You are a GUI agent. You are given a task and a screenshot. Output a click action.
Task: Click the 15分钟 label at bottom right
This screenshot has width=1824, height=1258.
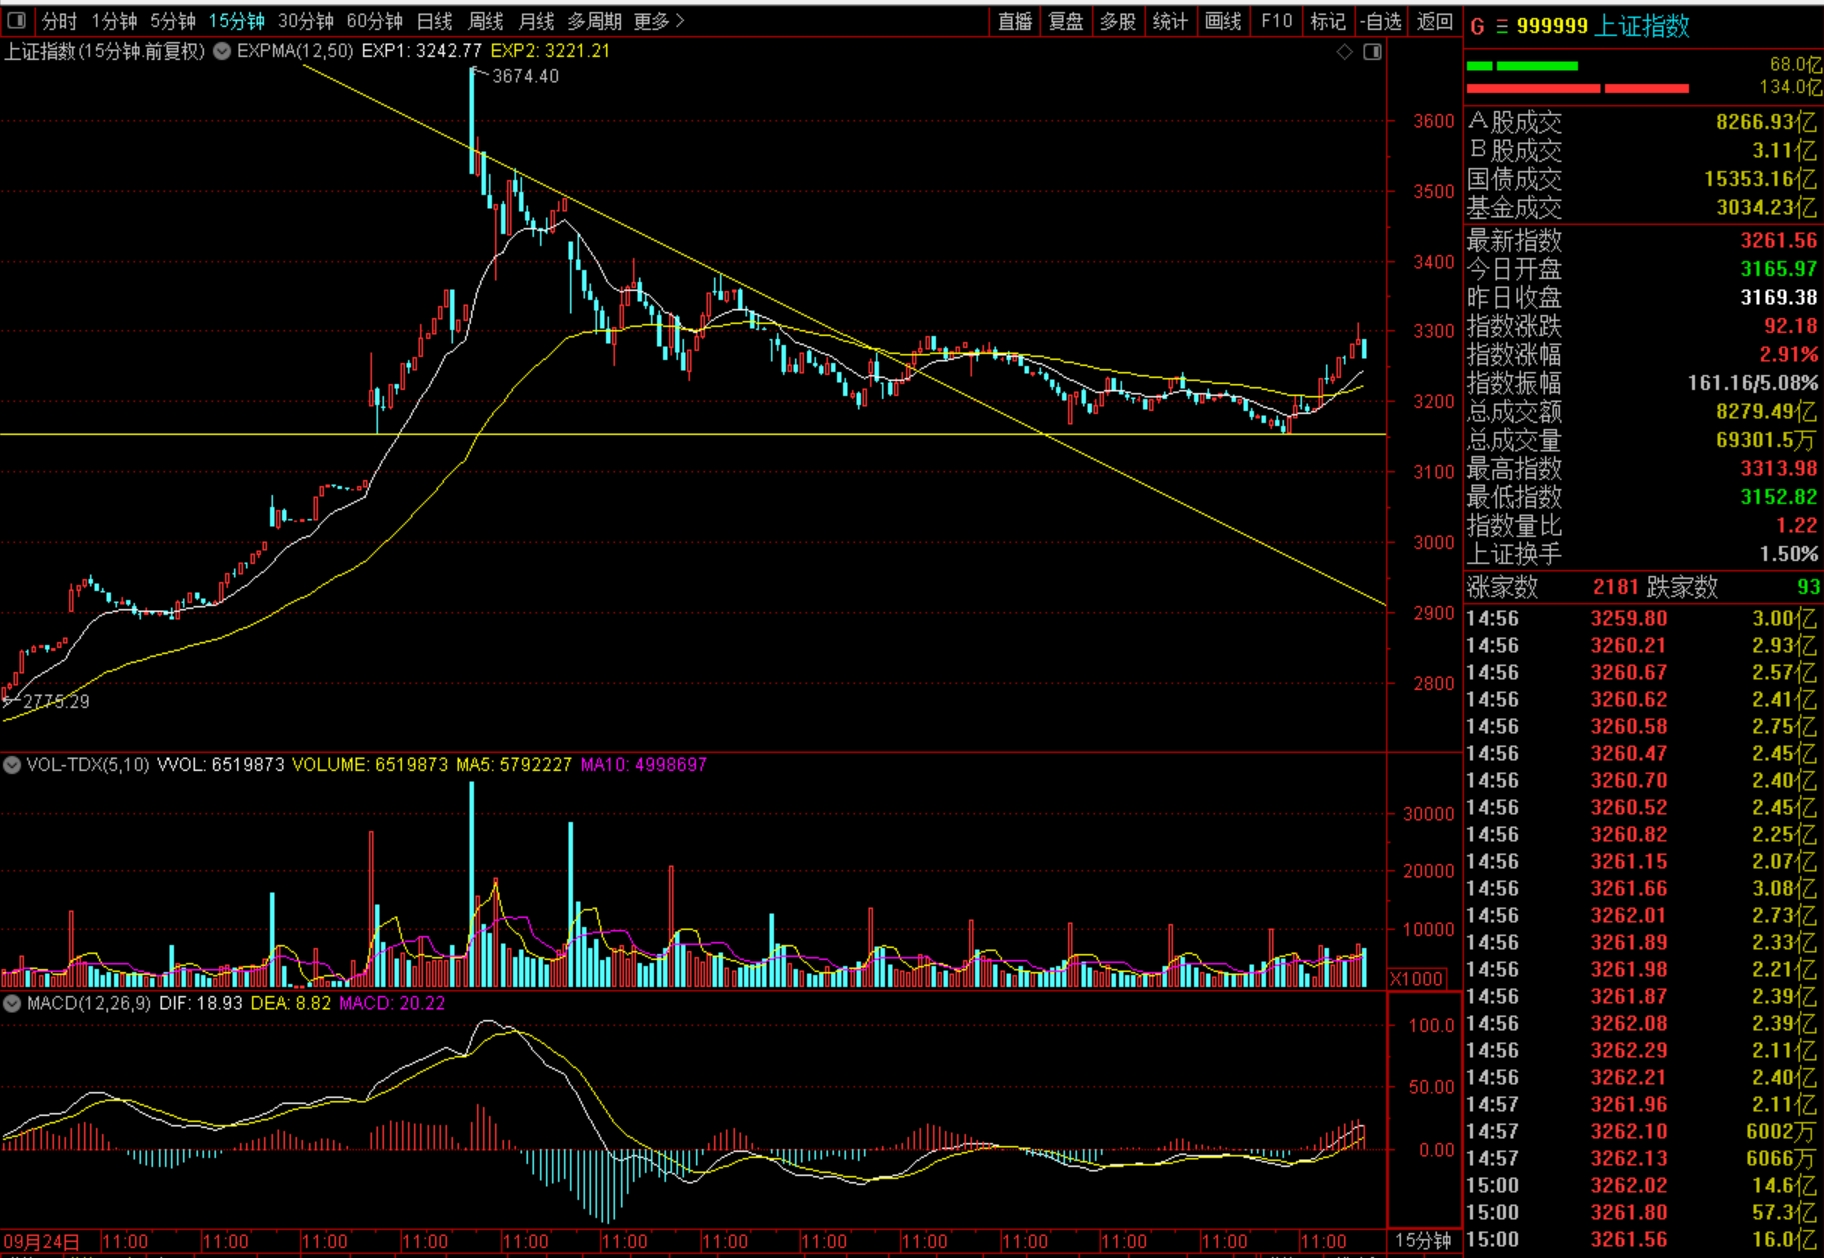1423,1240
